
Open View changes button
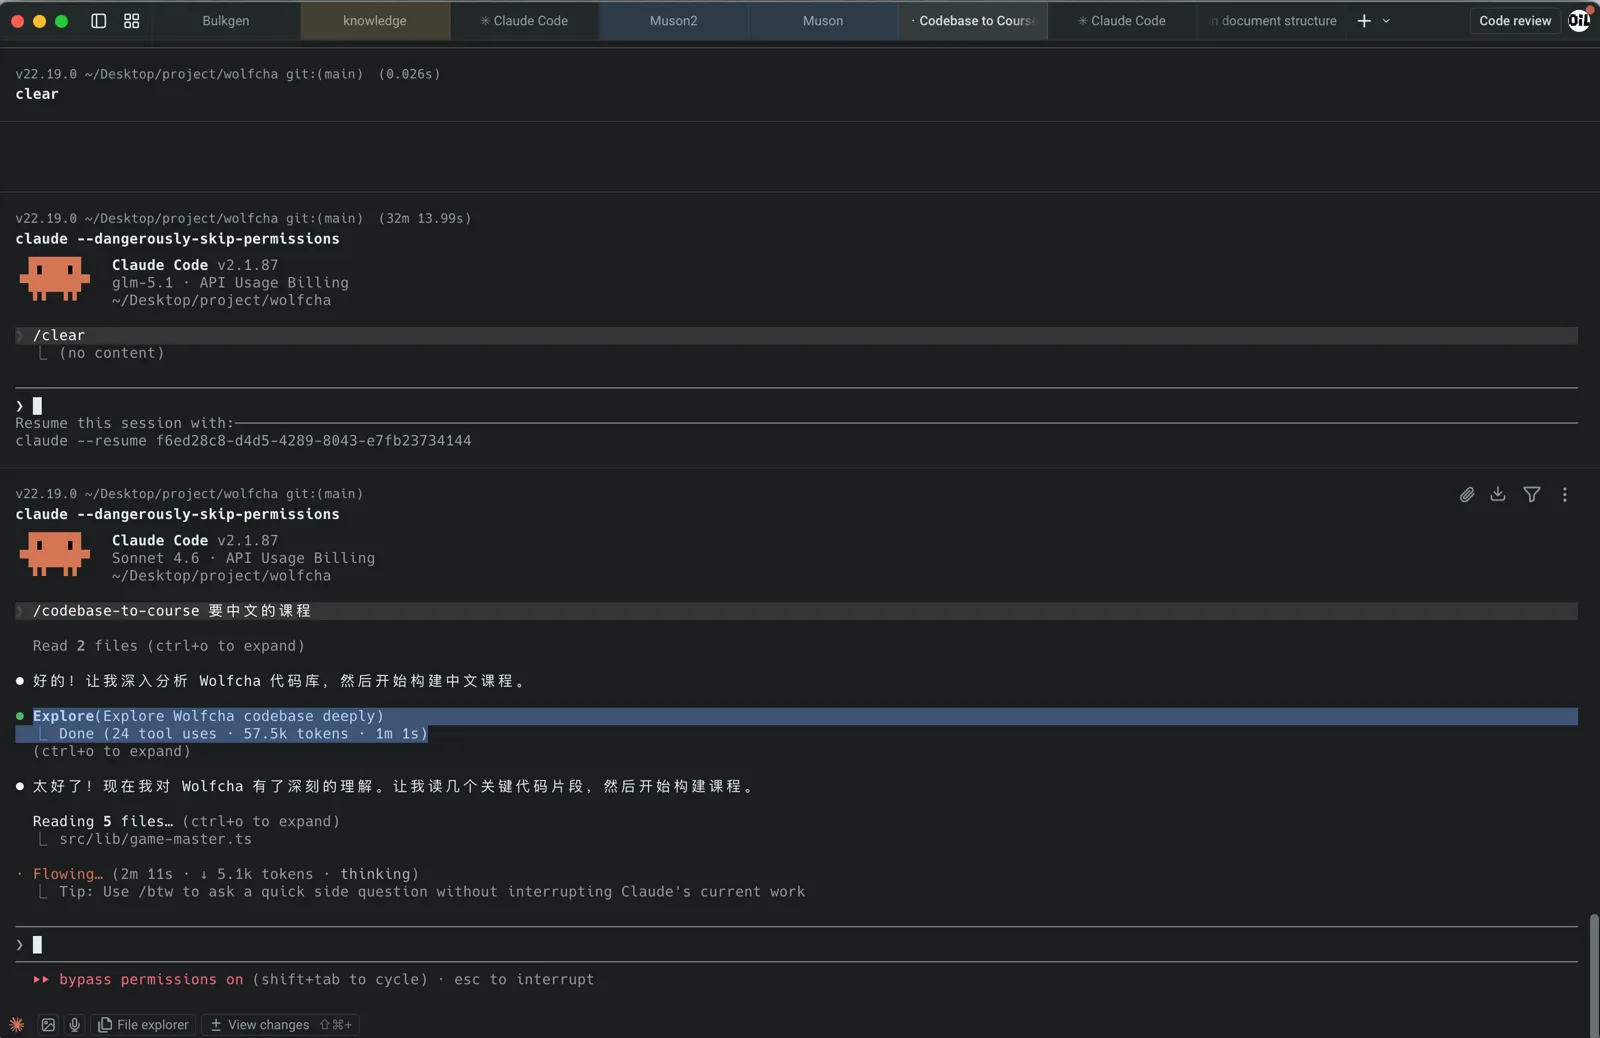point(280,1024)
